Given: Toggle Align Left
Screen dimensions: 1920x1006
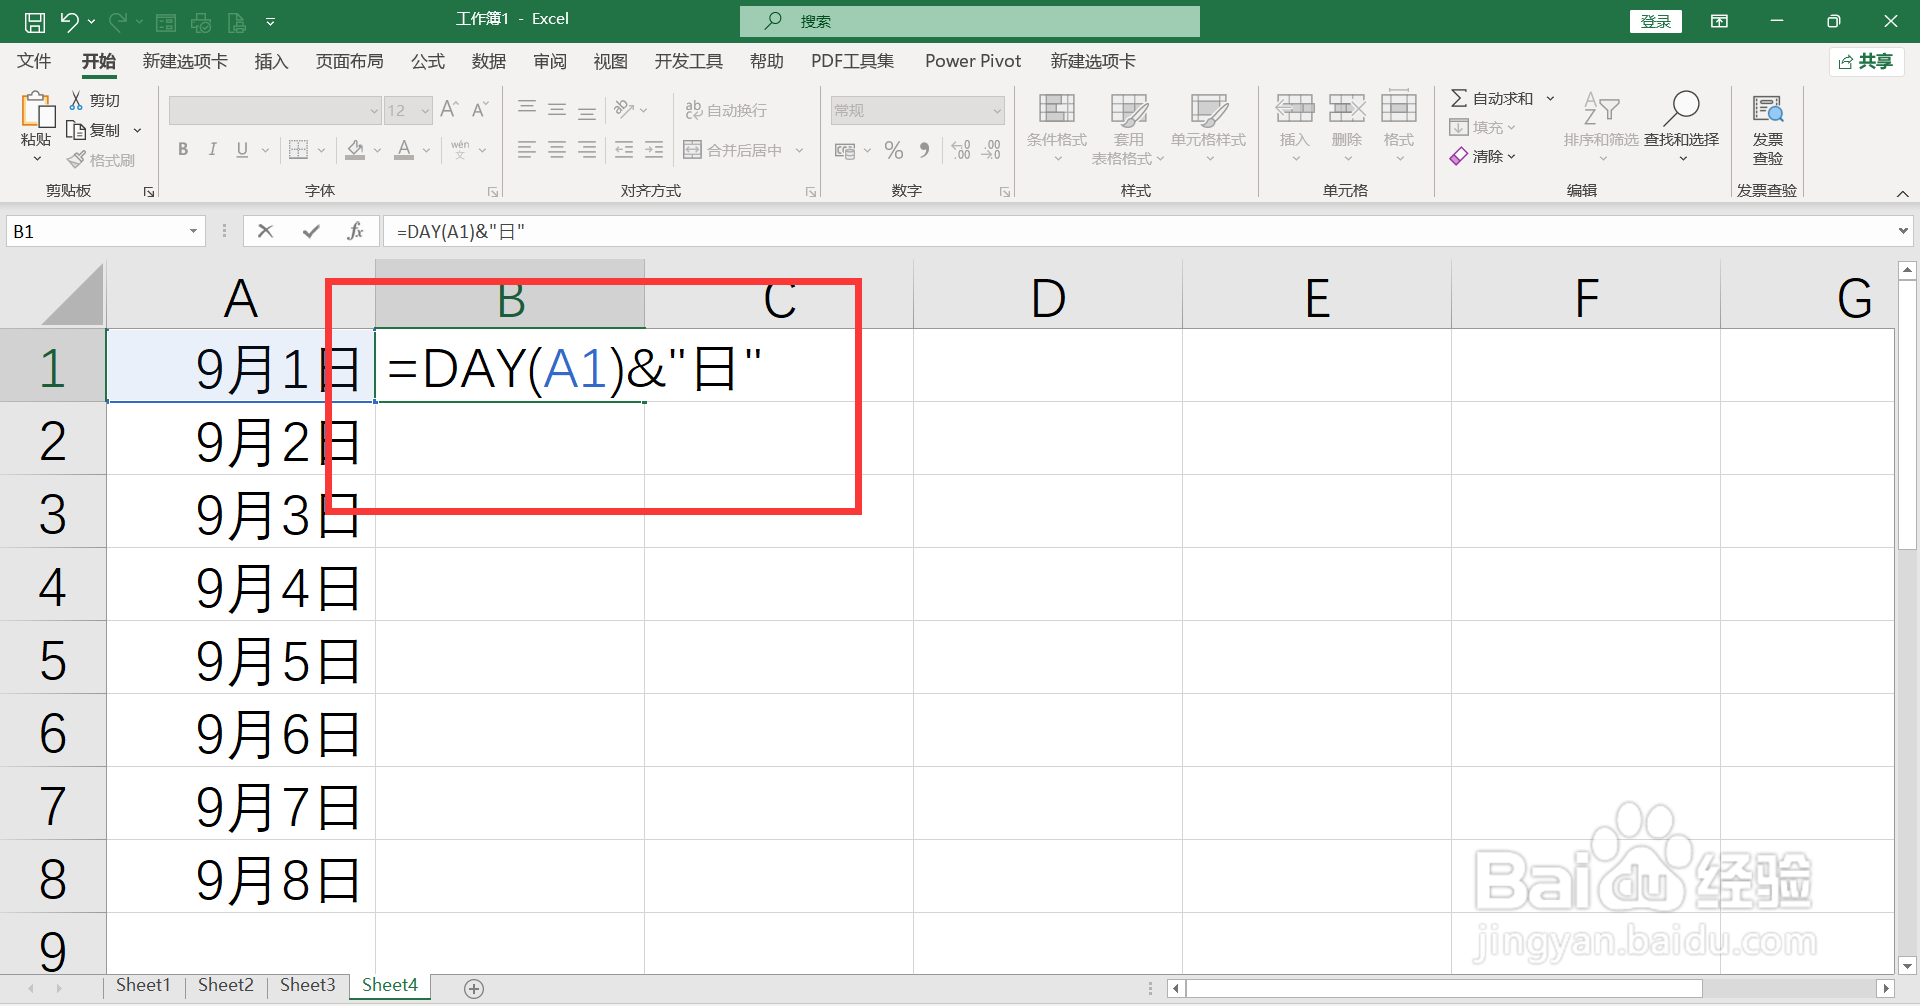Looking at the screenshot, I should click(x=527, y=150).
